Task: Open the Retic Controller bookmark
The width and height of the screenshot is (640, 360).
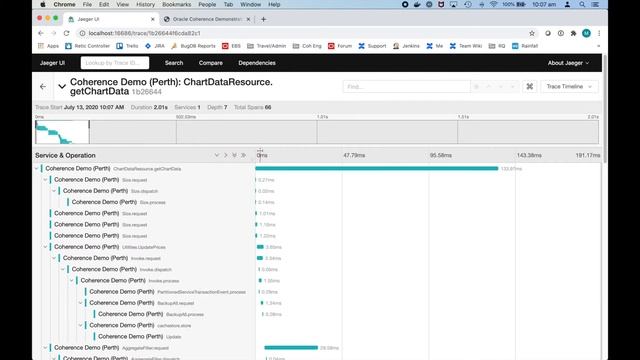Action: [x=88, y=46]
